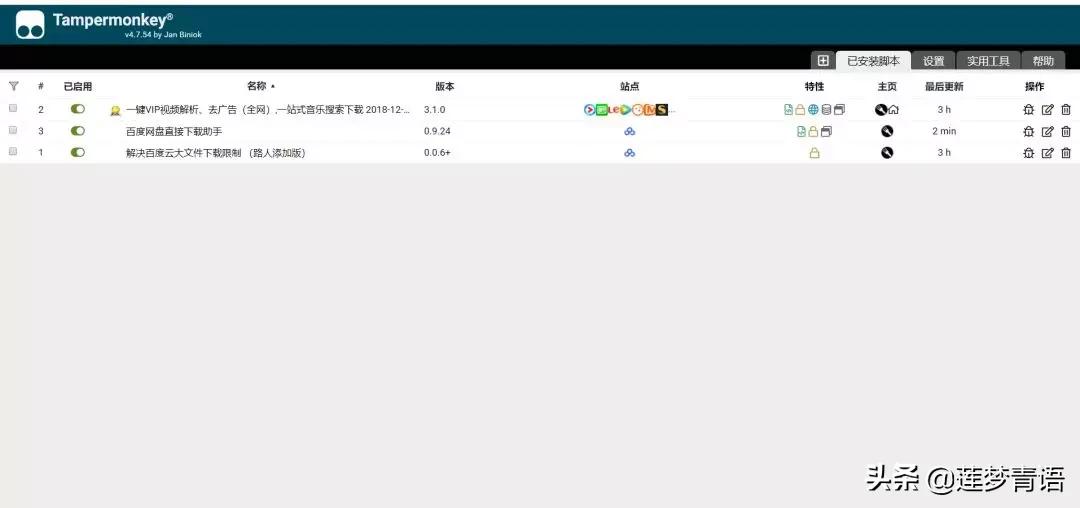This screenshot has width=1080, height=508.
Task: Click yellow author icon before 一键VIP视频解析
Action: [116, 110]
